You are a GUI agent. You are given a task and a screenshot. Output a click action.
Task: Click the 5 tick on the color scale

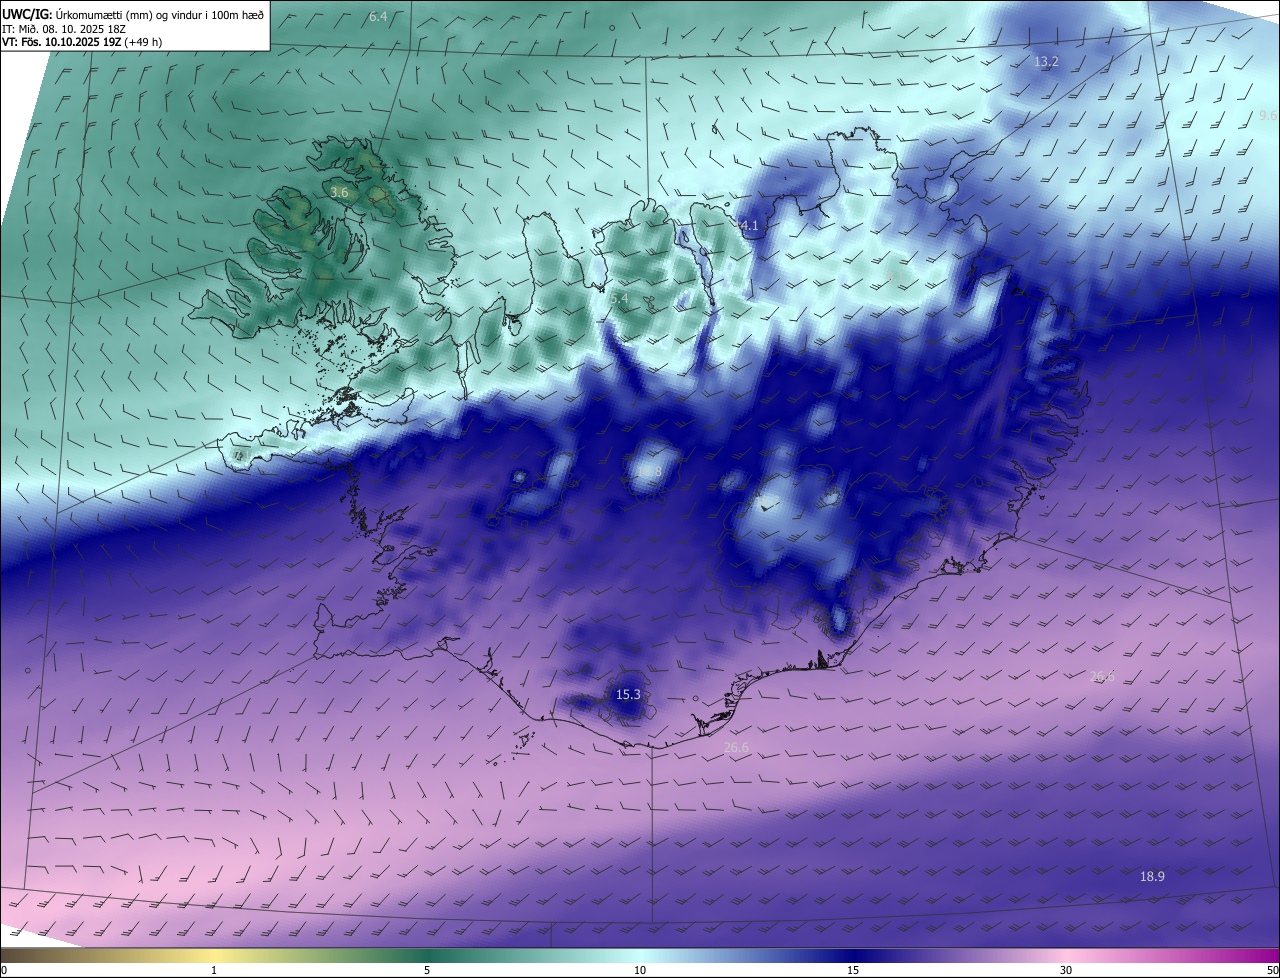[427, 970]
